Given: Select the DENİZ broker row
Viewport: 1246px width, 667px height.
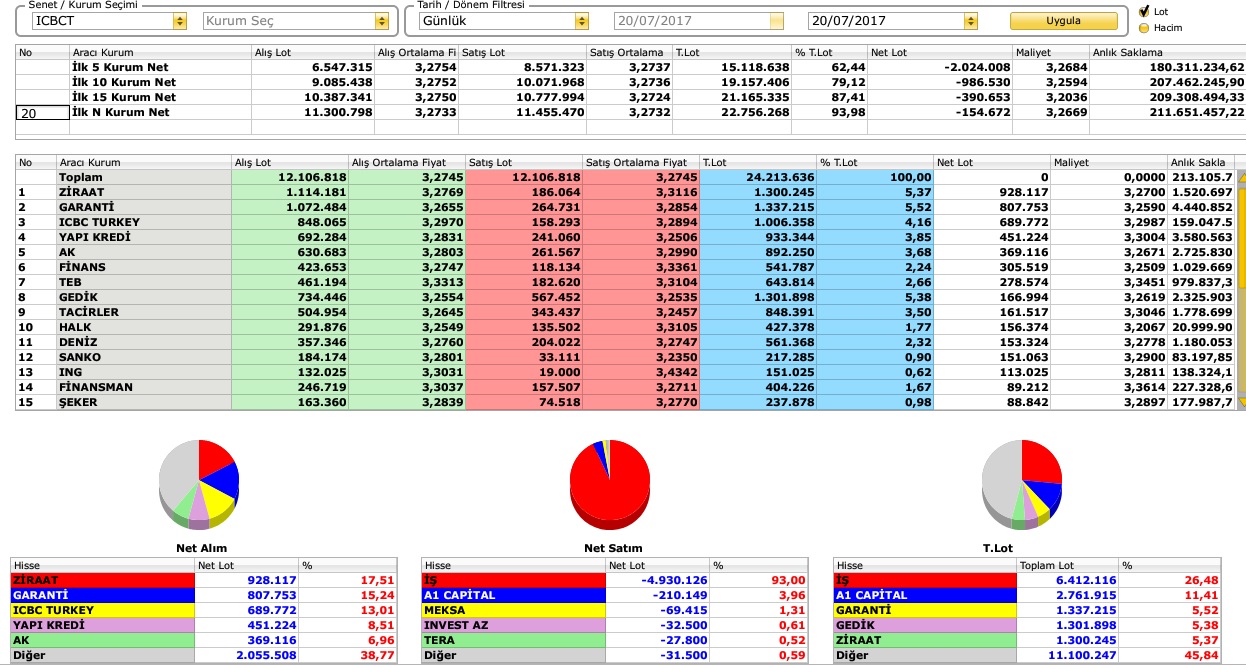Looking at the screenshot, I should pos(625,342).
